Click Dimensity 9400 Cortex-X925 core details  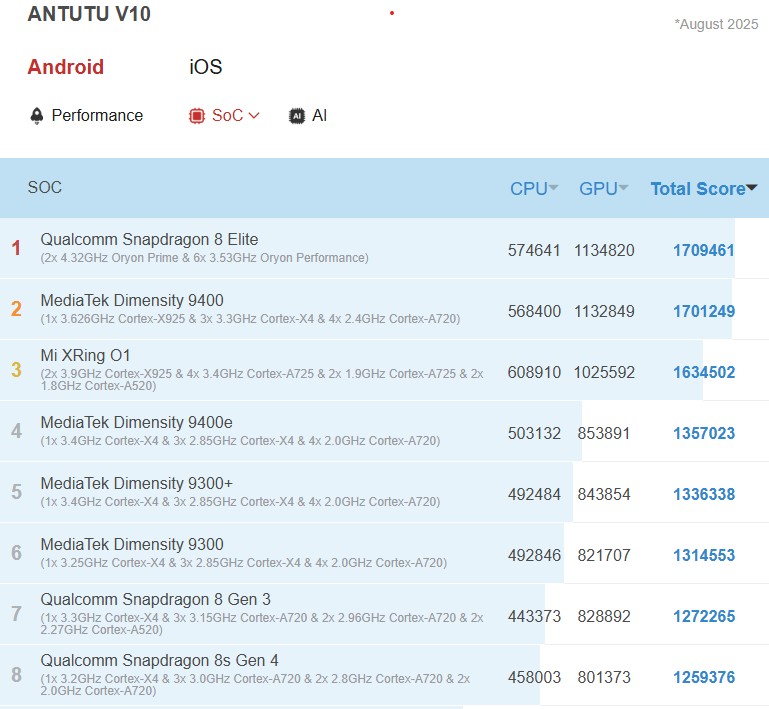[250, 319]
